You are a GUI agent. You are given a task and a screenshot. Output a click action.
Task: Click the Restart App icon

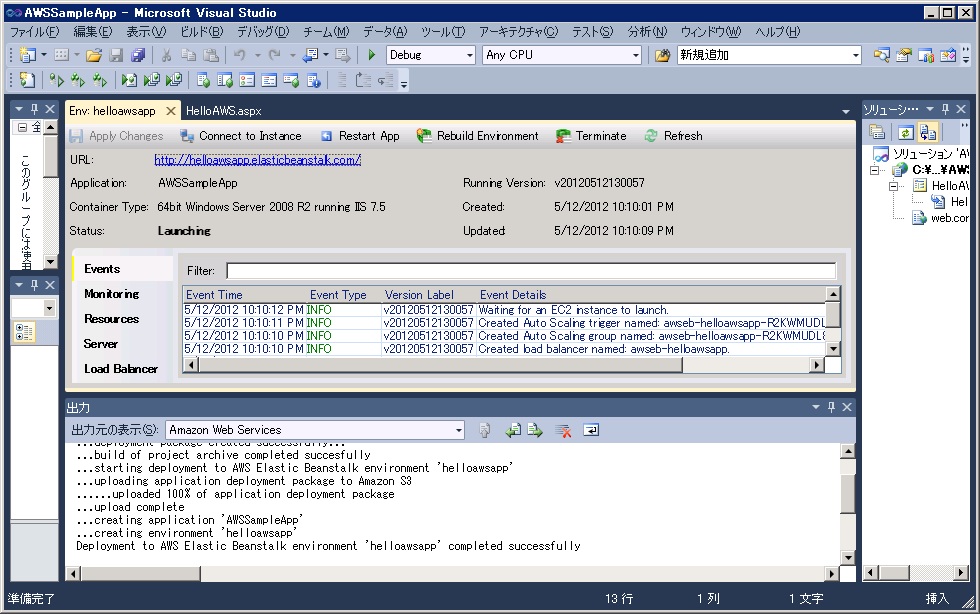[x=326, y=136]
